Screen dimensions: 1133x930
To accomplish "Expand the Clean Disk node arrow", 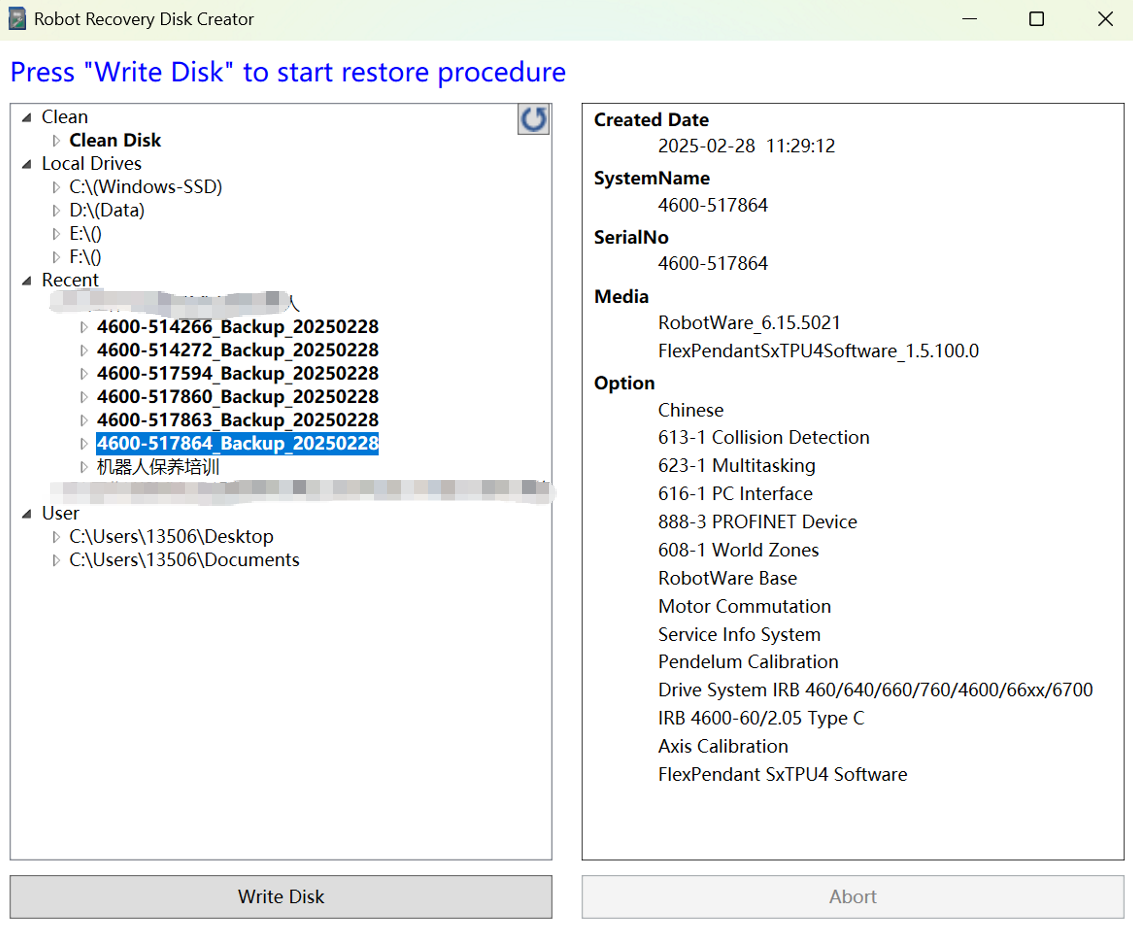I will (56, 140).
